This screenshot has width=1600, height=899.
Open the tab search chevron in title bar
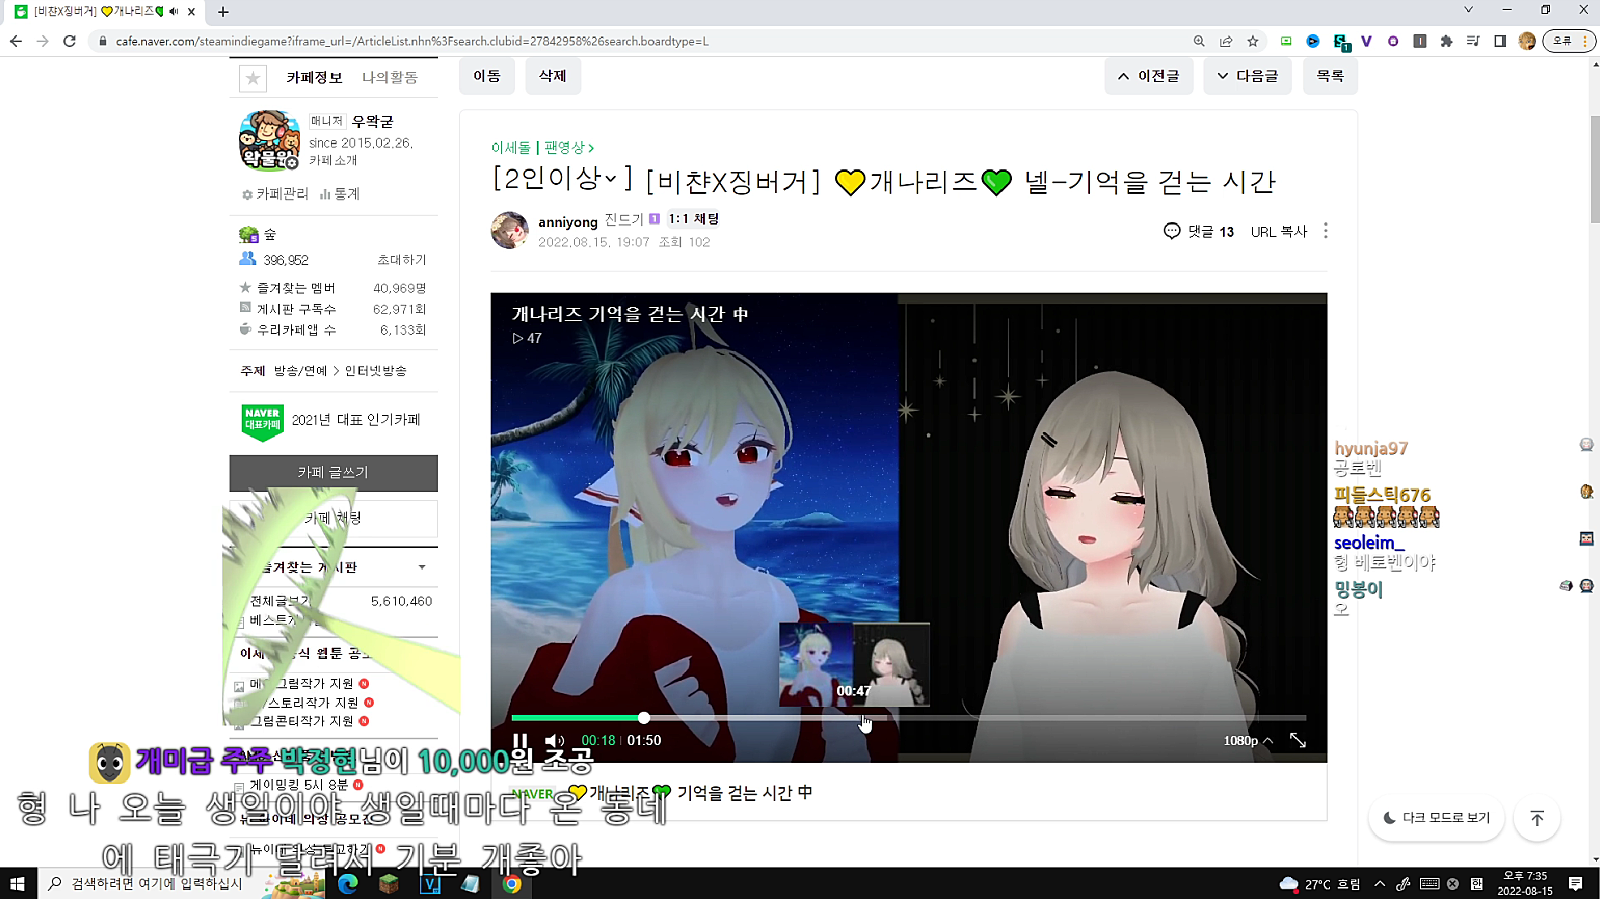point(1468,10)
